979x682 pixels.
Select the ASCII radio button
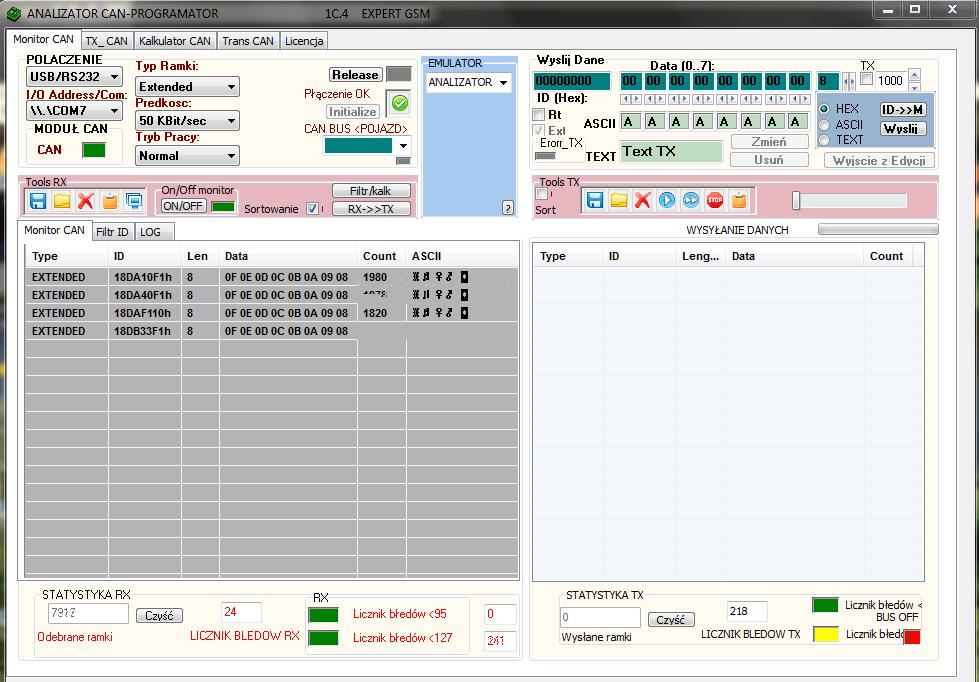(825, 124)
